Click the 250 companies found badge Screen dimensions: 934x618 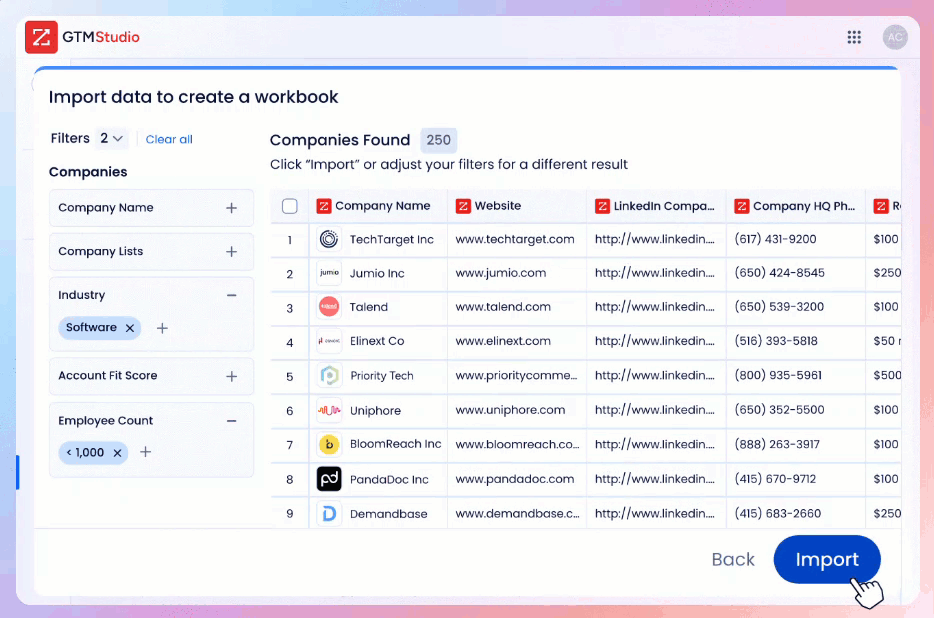click(x=438, y=140)
